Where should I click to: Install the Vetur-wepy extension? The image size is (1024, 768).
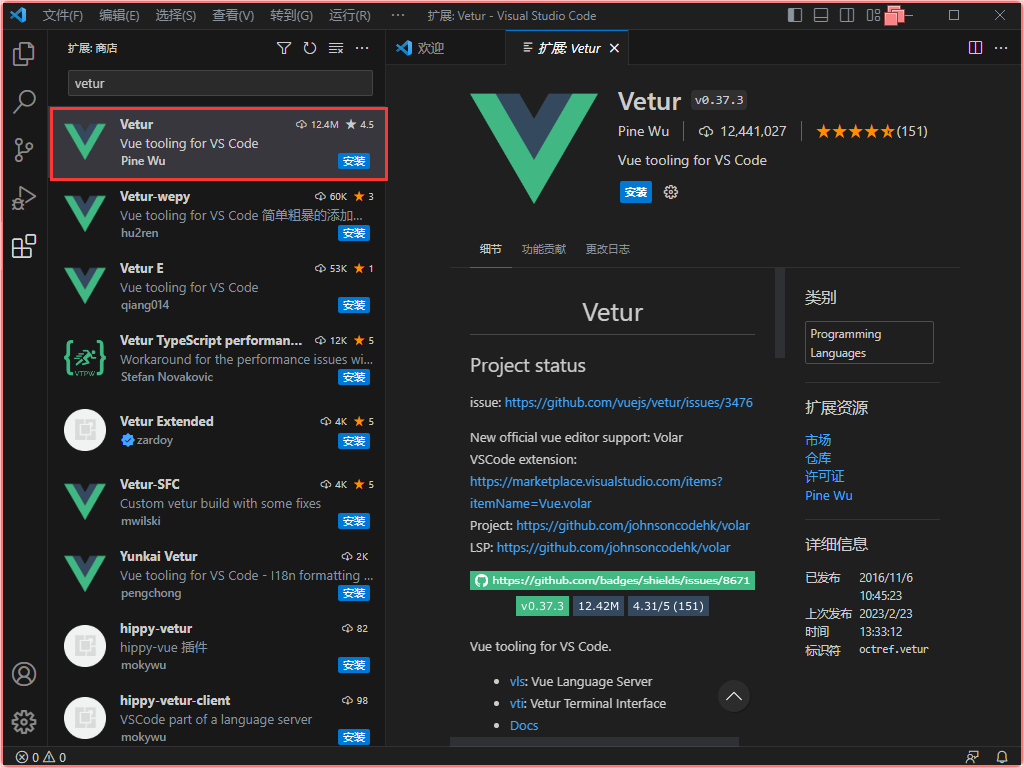pyautogui.click(x=354, y=233)
